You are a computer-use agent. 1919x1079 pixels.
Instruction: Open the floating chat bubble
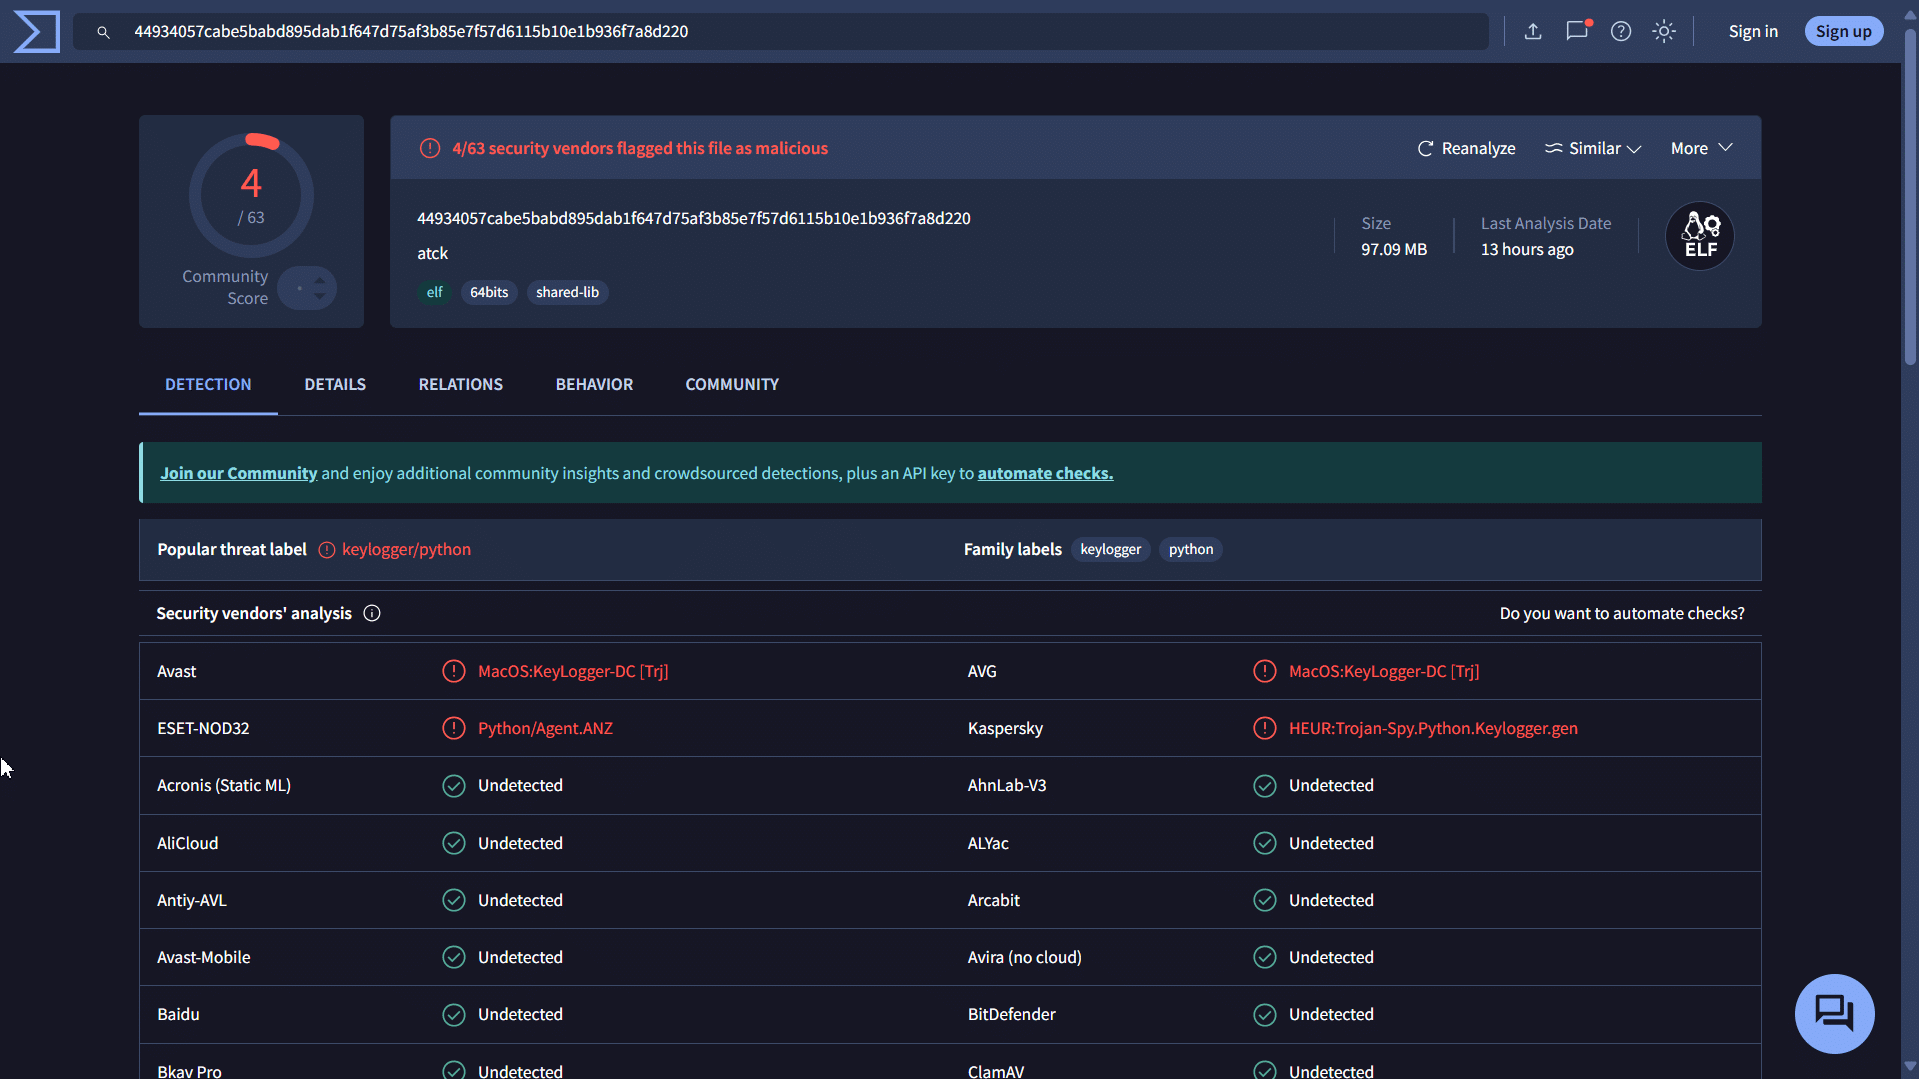1834,1013
